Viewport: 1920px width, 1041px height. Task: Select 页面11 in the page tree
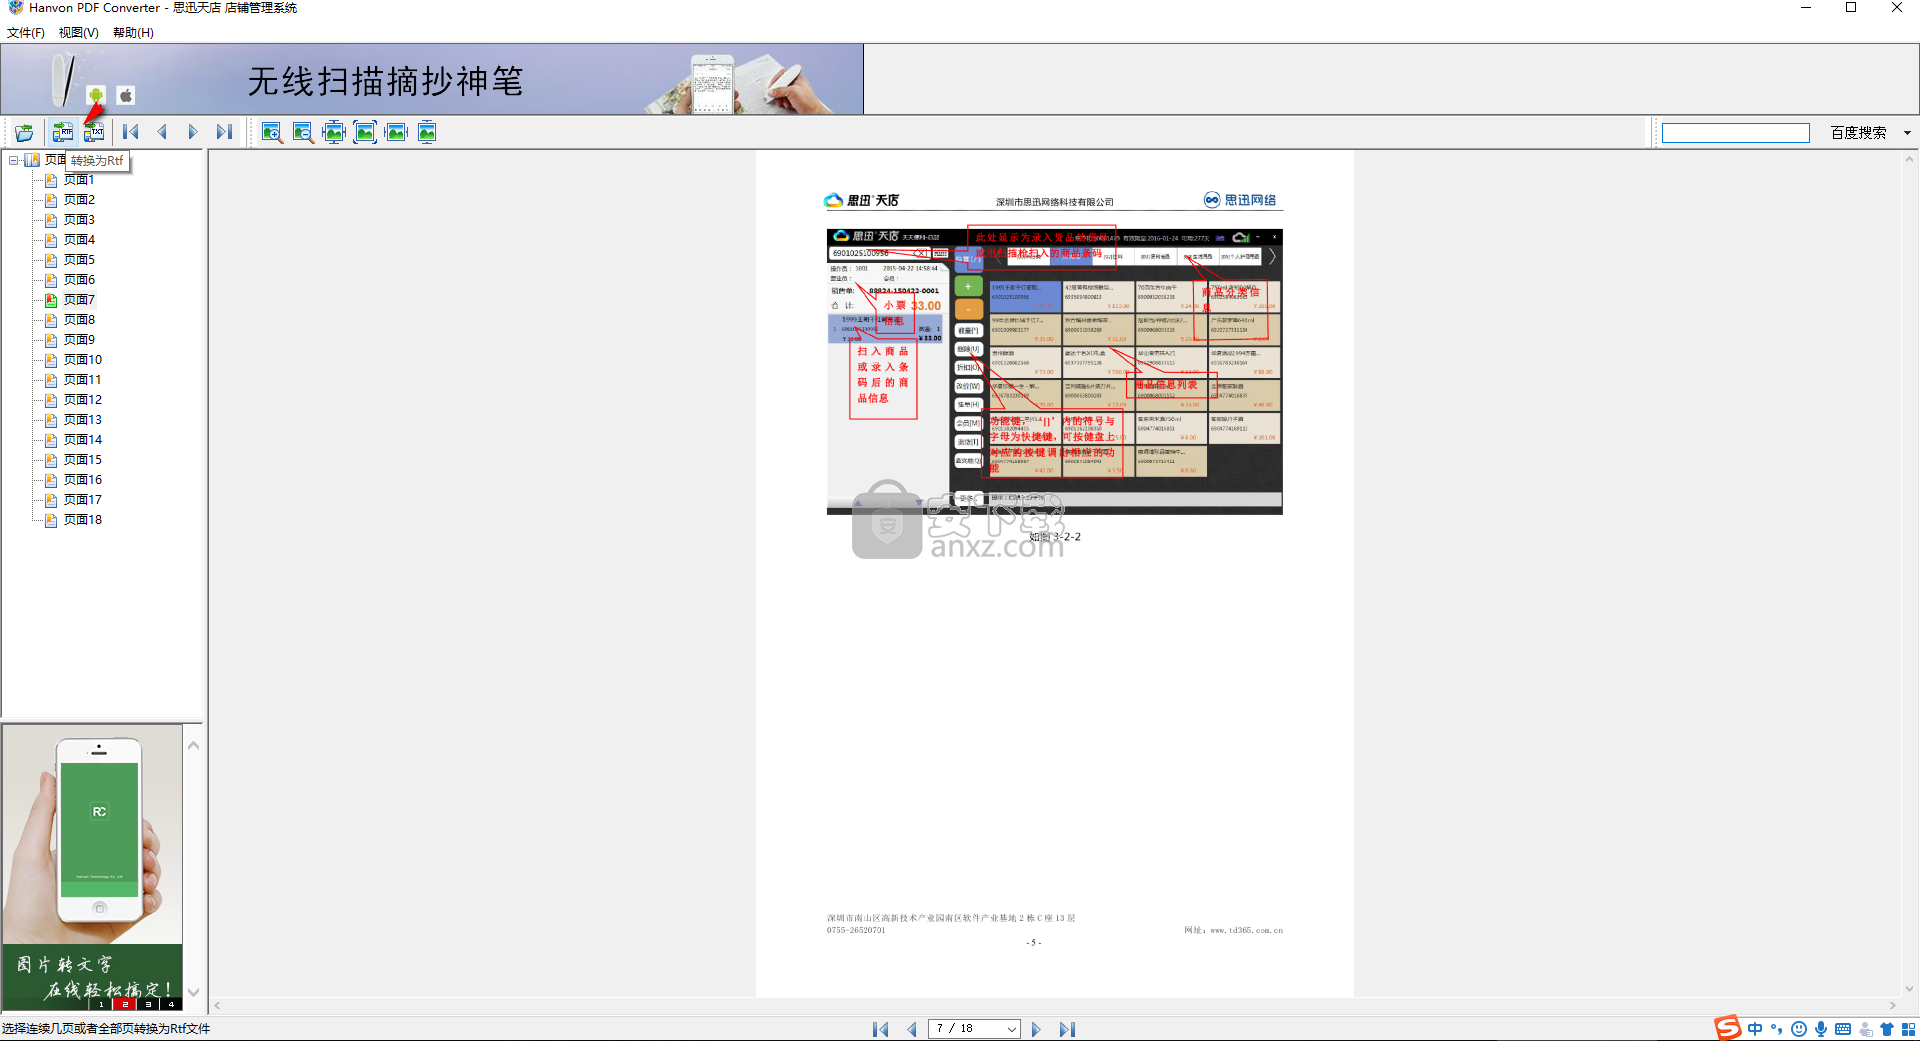82,380
